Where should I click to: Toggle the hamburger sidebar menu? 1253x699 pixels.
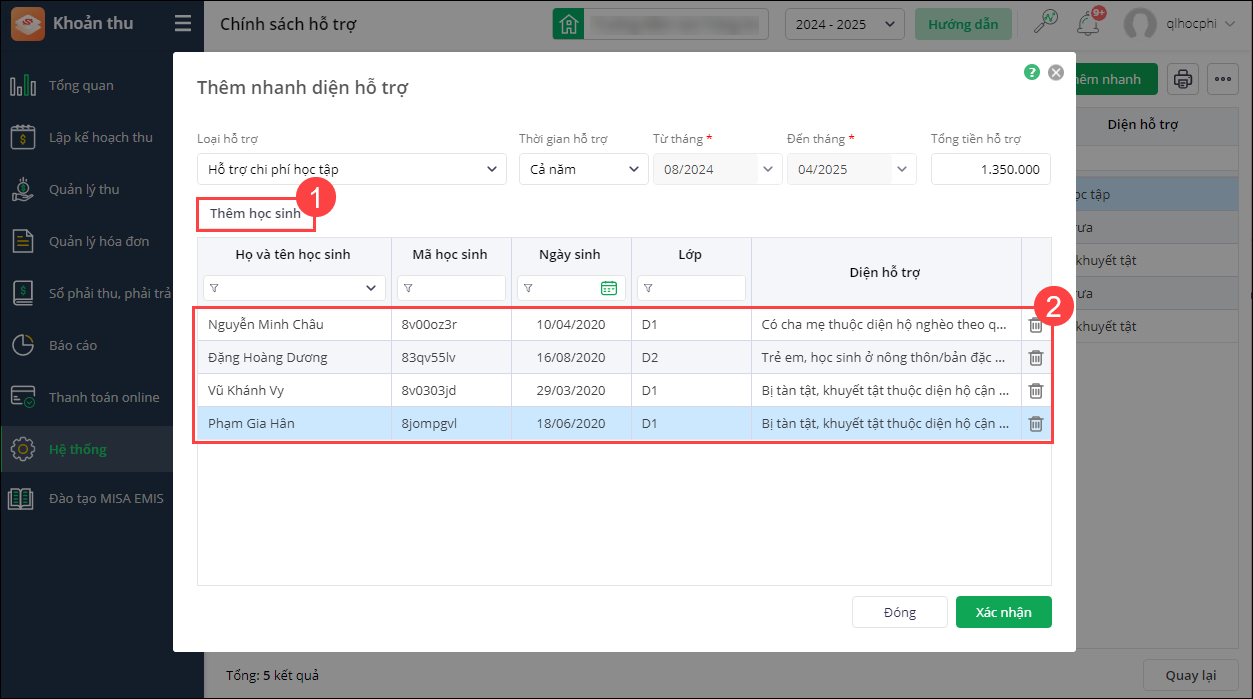point(182,24)
